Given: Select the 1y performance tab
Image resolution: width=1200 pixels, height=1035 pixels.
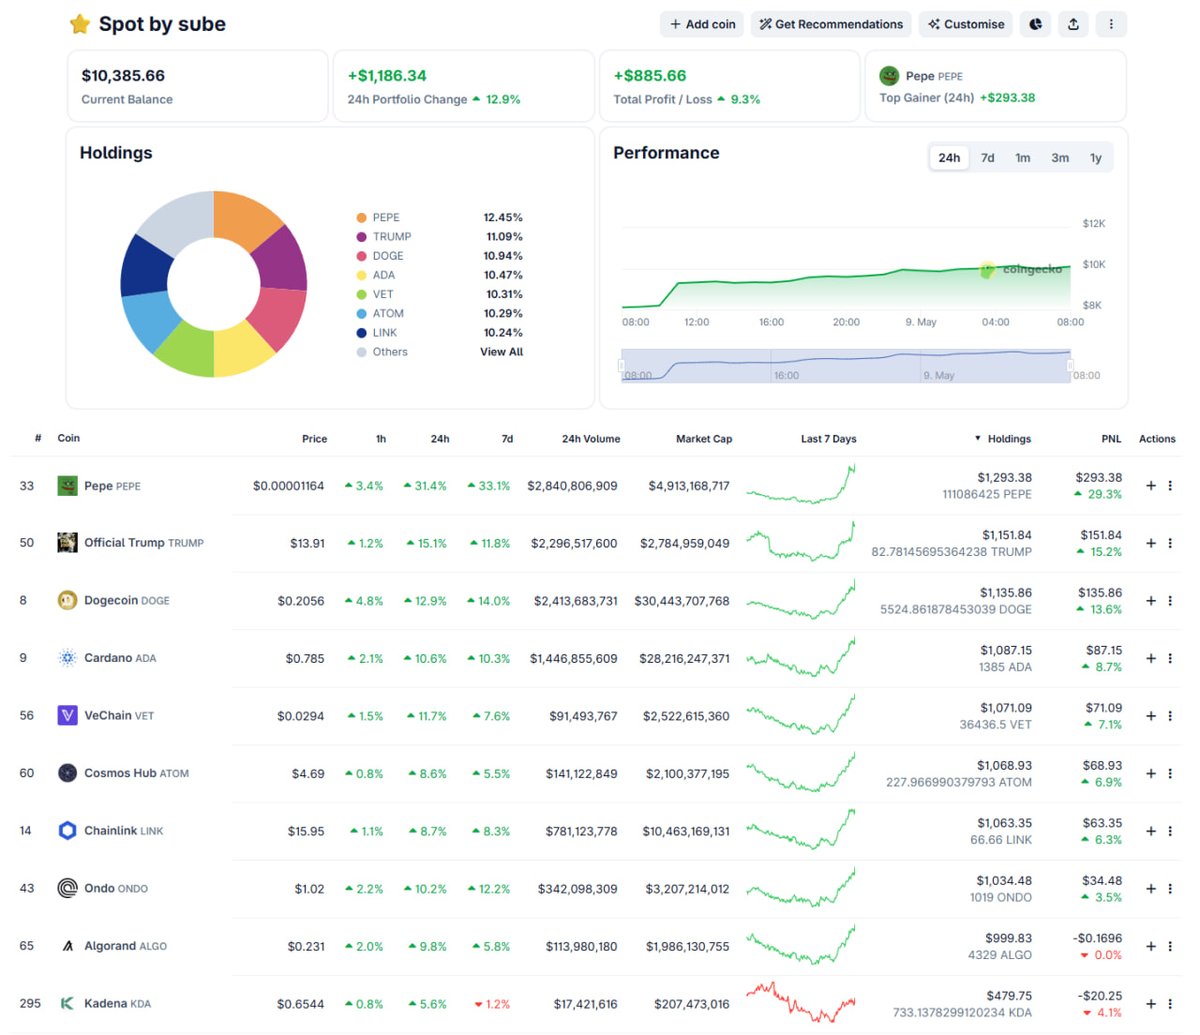Looking at the screenshot, I should [x=1096, y=158].
